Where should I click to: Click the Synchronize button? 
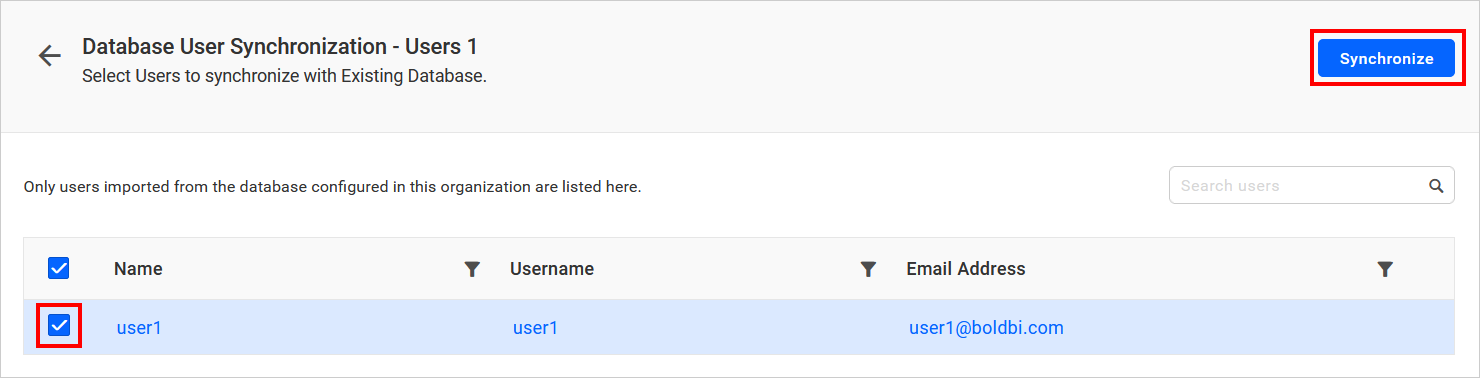(x=1386, y=59)
